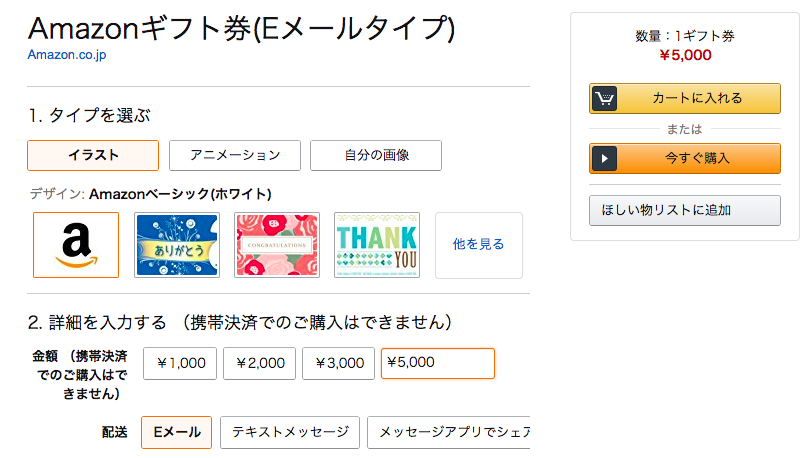
Task: Choose the blue ありがとう card design
Action: pyautogui.click(x=177, y=245)
